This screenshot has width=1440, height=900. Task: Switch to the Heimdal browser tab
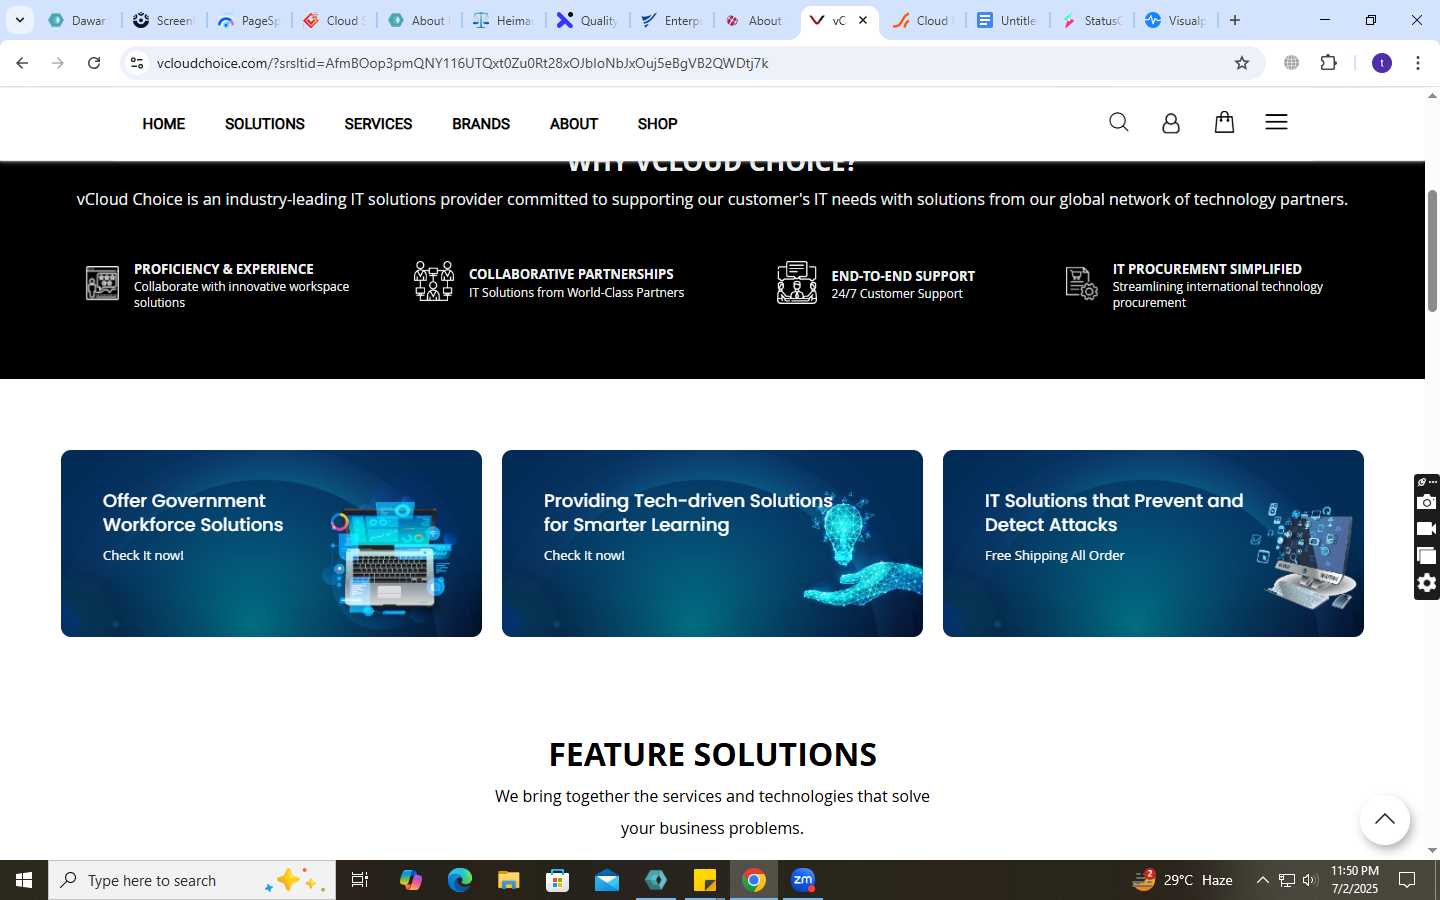[504, 20]
